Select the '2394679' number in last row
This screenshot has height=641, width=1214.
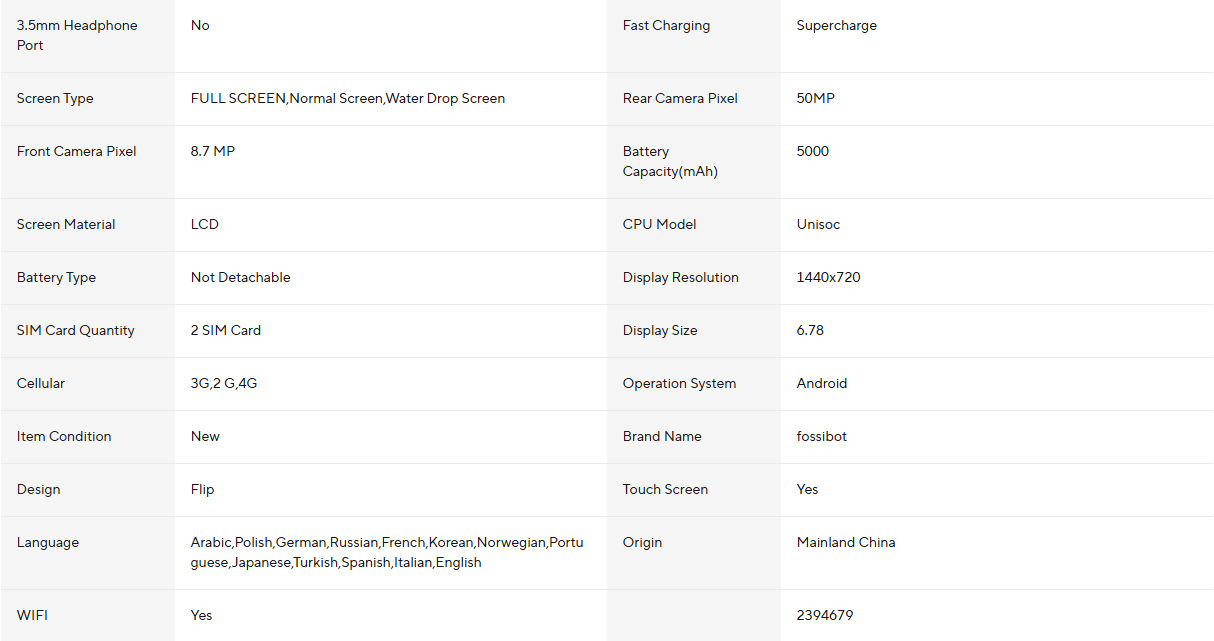click(x=824, y=615)
